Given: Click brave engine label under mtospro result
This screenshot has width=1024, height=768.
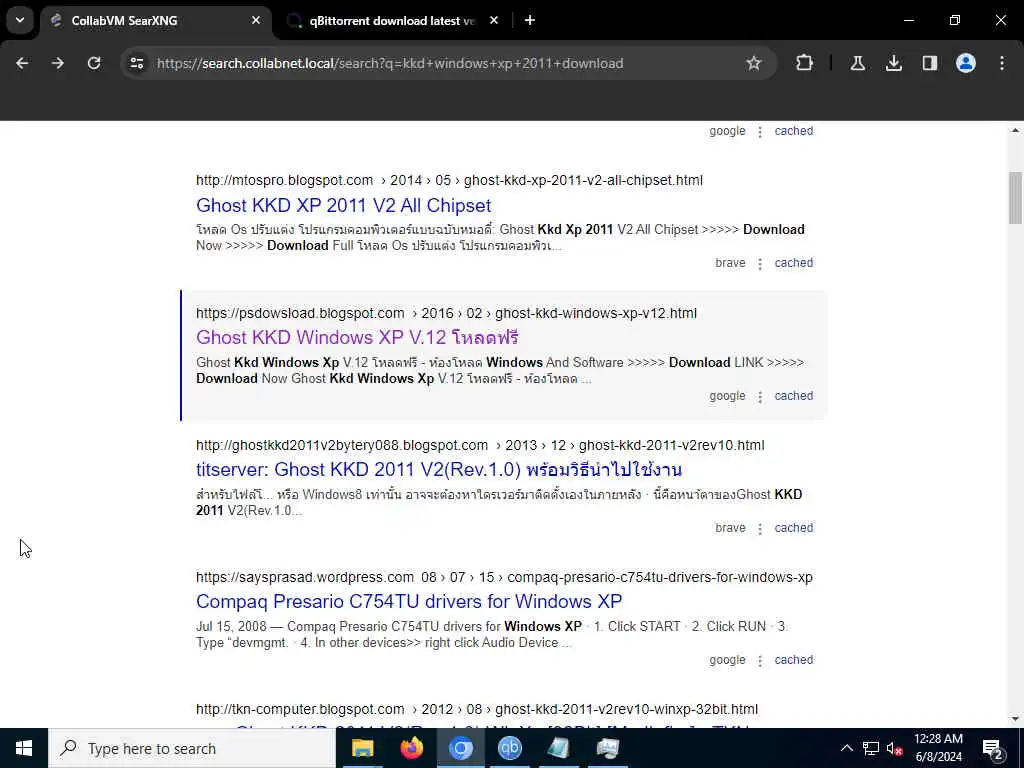Looking at the screenshot, I should click(730, 263).
